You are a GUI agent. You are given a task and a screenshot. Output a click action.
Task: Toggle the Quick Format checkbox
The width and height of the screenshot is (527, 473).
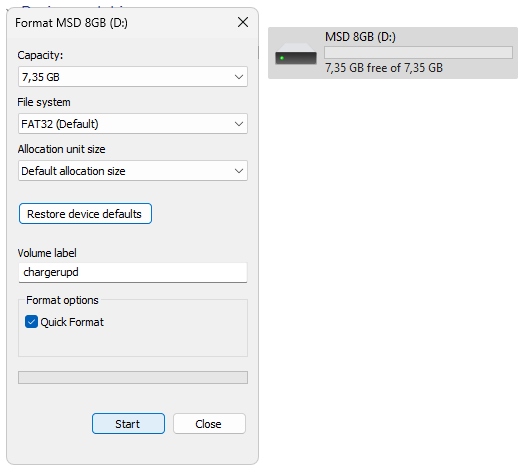pyautogui.click(x=31, y=322)
